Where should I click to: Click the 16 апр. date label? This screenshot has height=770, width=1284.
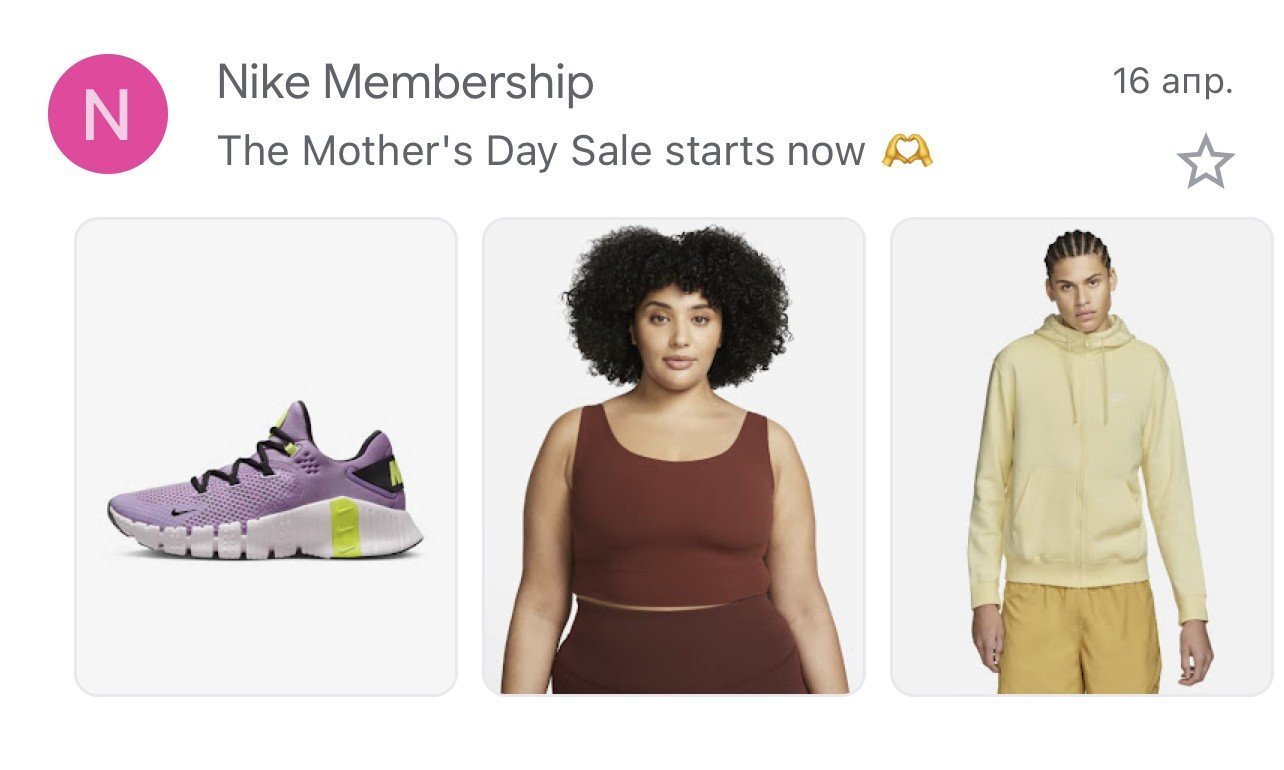(x=1172, y=82)
